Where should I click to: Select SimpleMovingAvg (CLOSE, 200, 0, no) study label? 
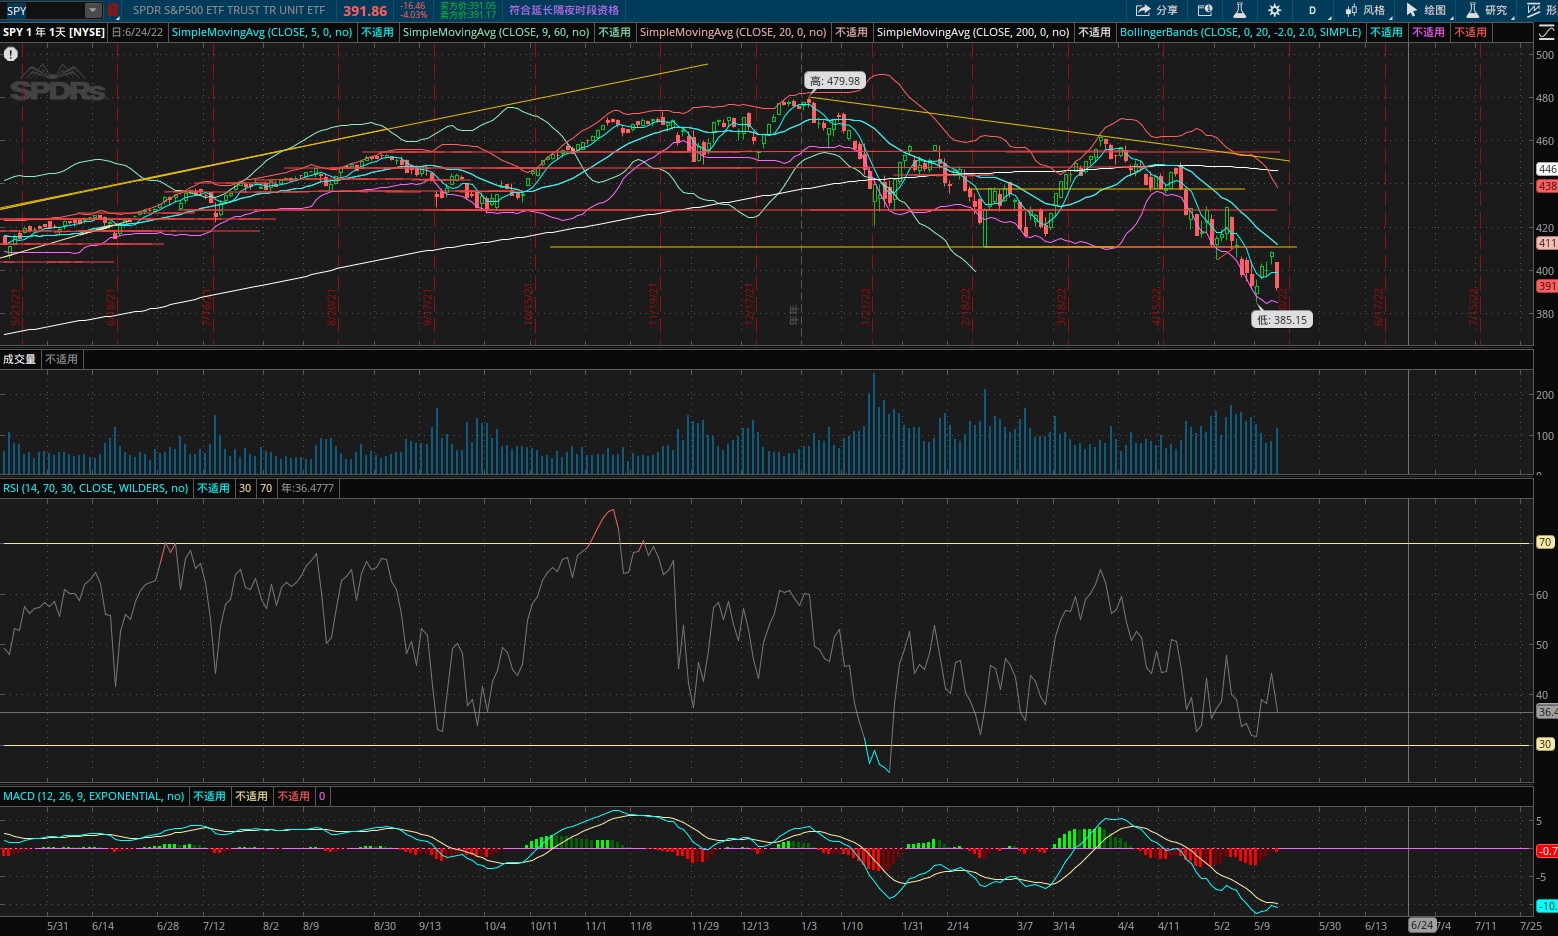click(973, 32)
